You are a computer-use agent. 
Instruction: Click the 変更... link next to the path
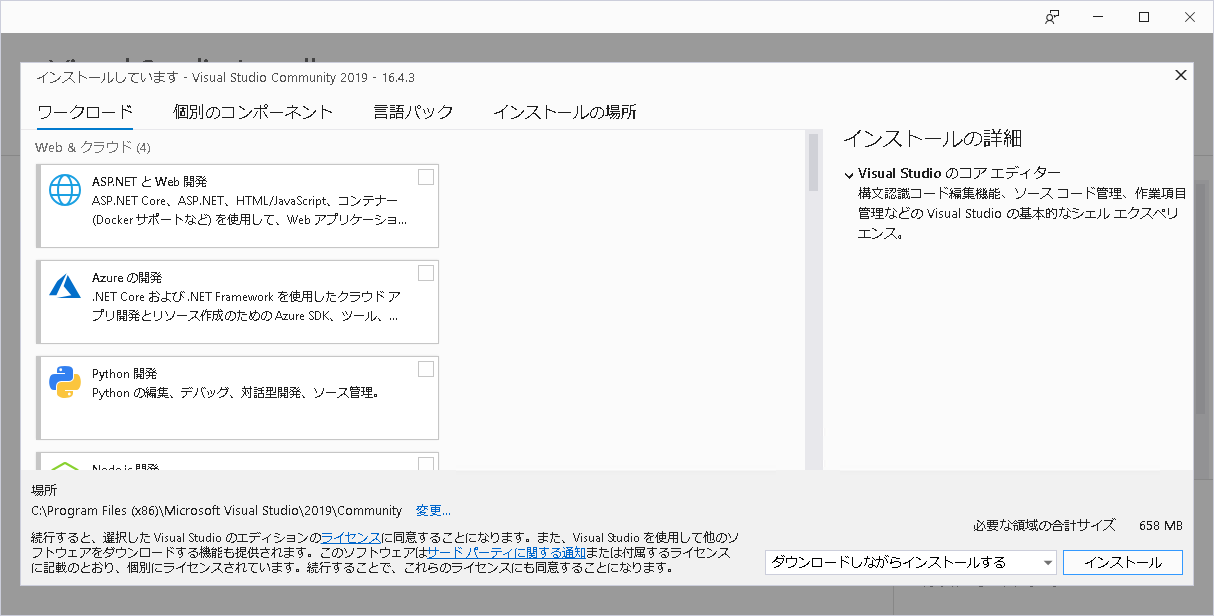coord(433,510)
